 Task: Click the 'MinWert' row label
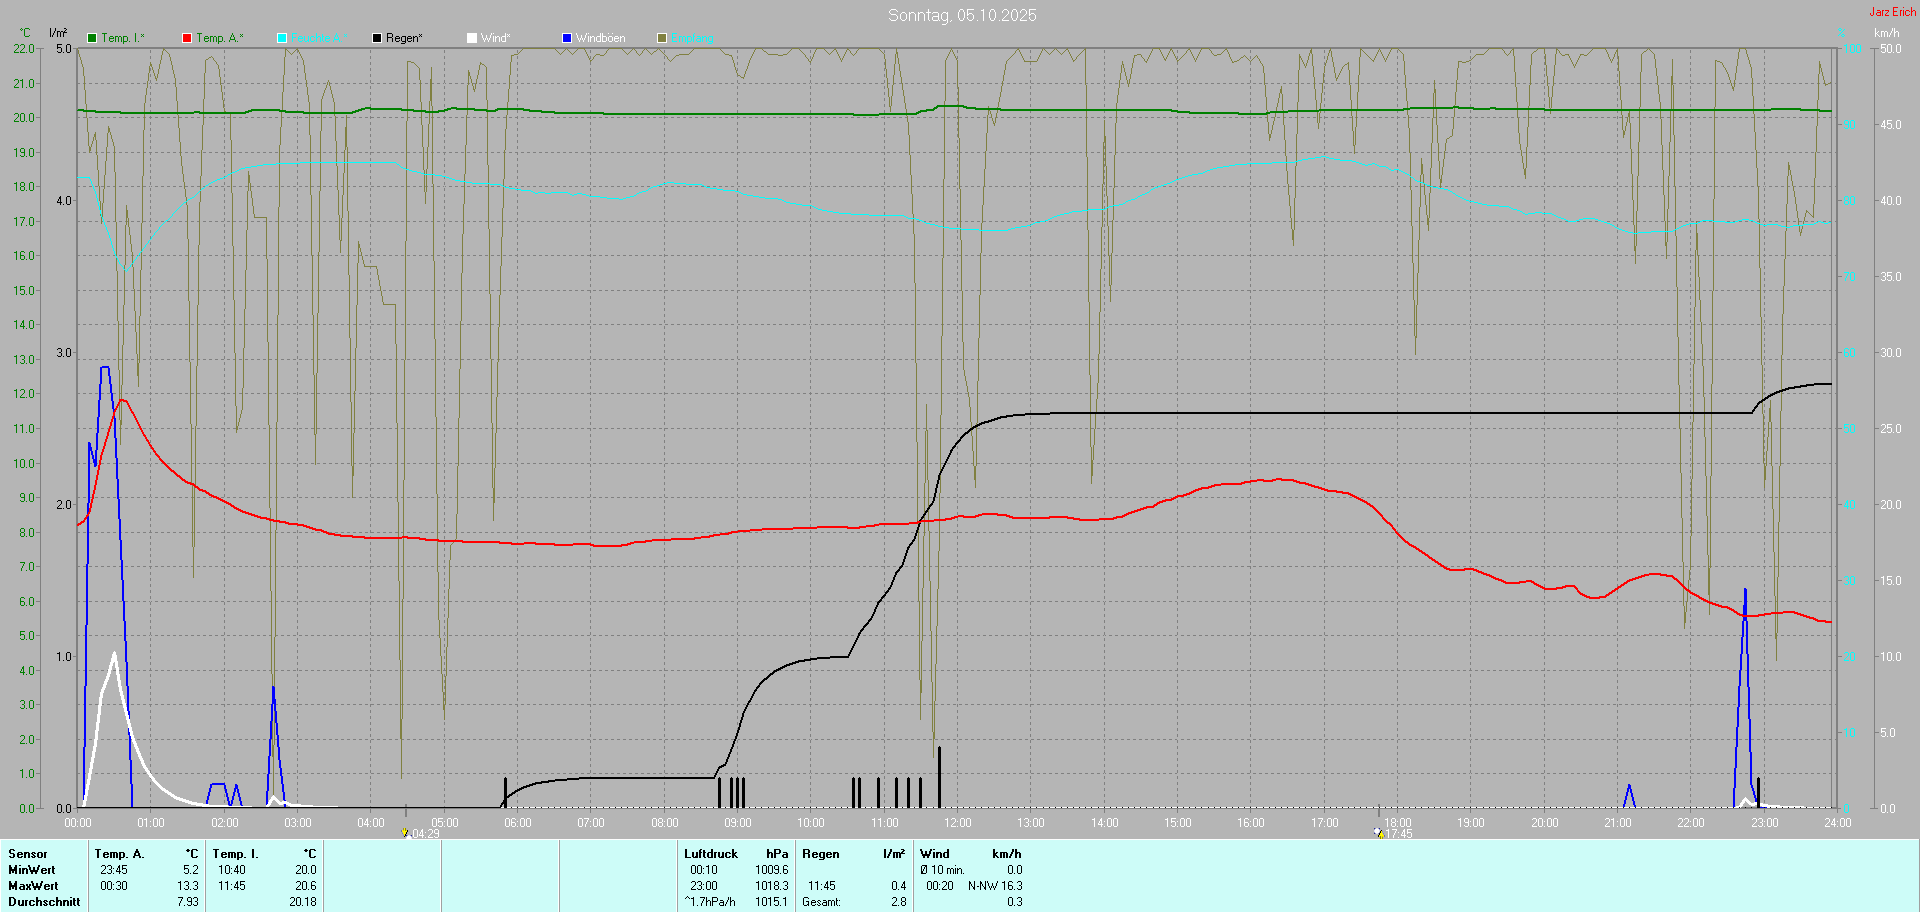tap(32, 870)
